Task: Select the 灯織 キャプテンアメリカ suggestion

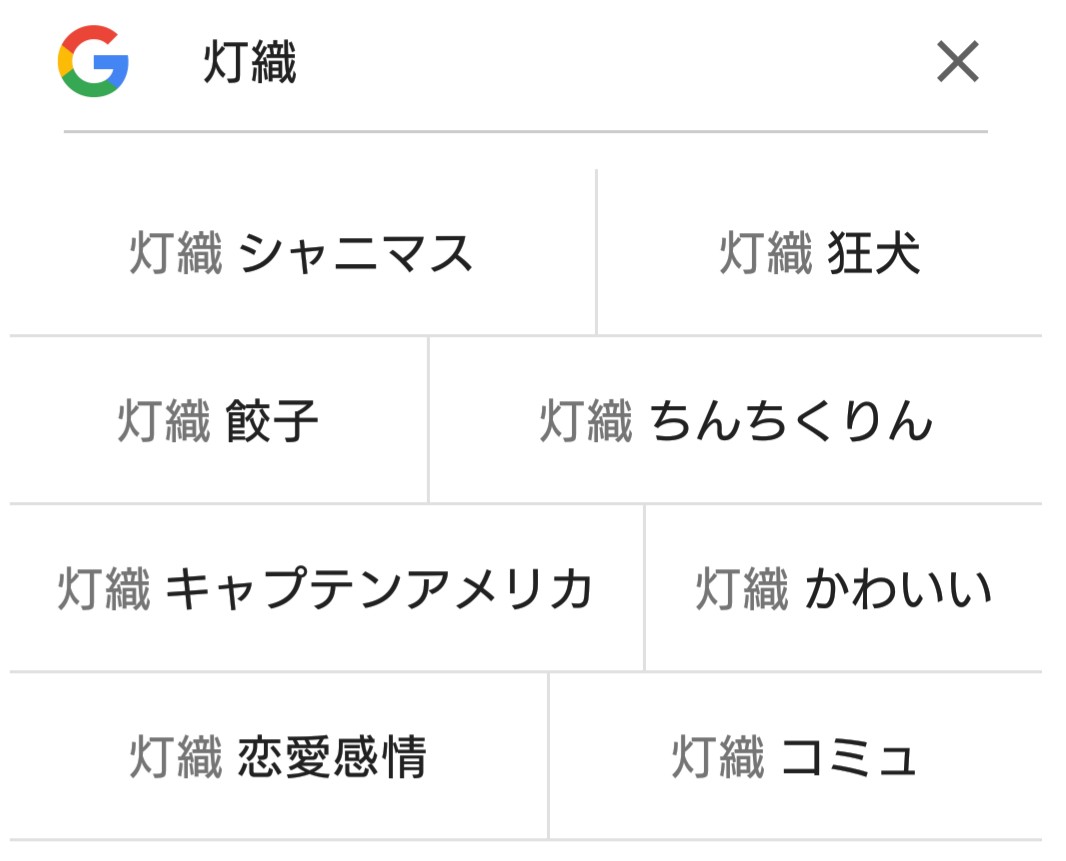Action: (x=326, y=588)
